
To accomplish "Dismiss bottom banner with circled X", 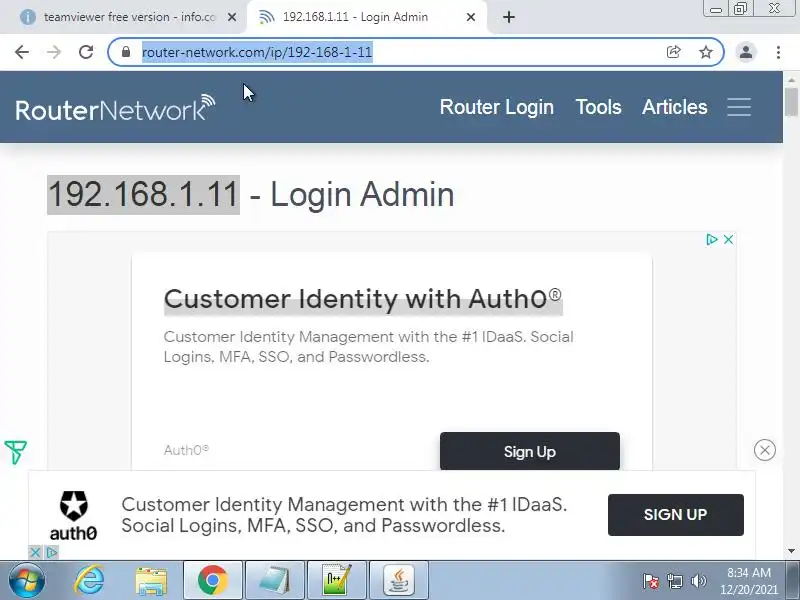I will [x=764, y=450].
